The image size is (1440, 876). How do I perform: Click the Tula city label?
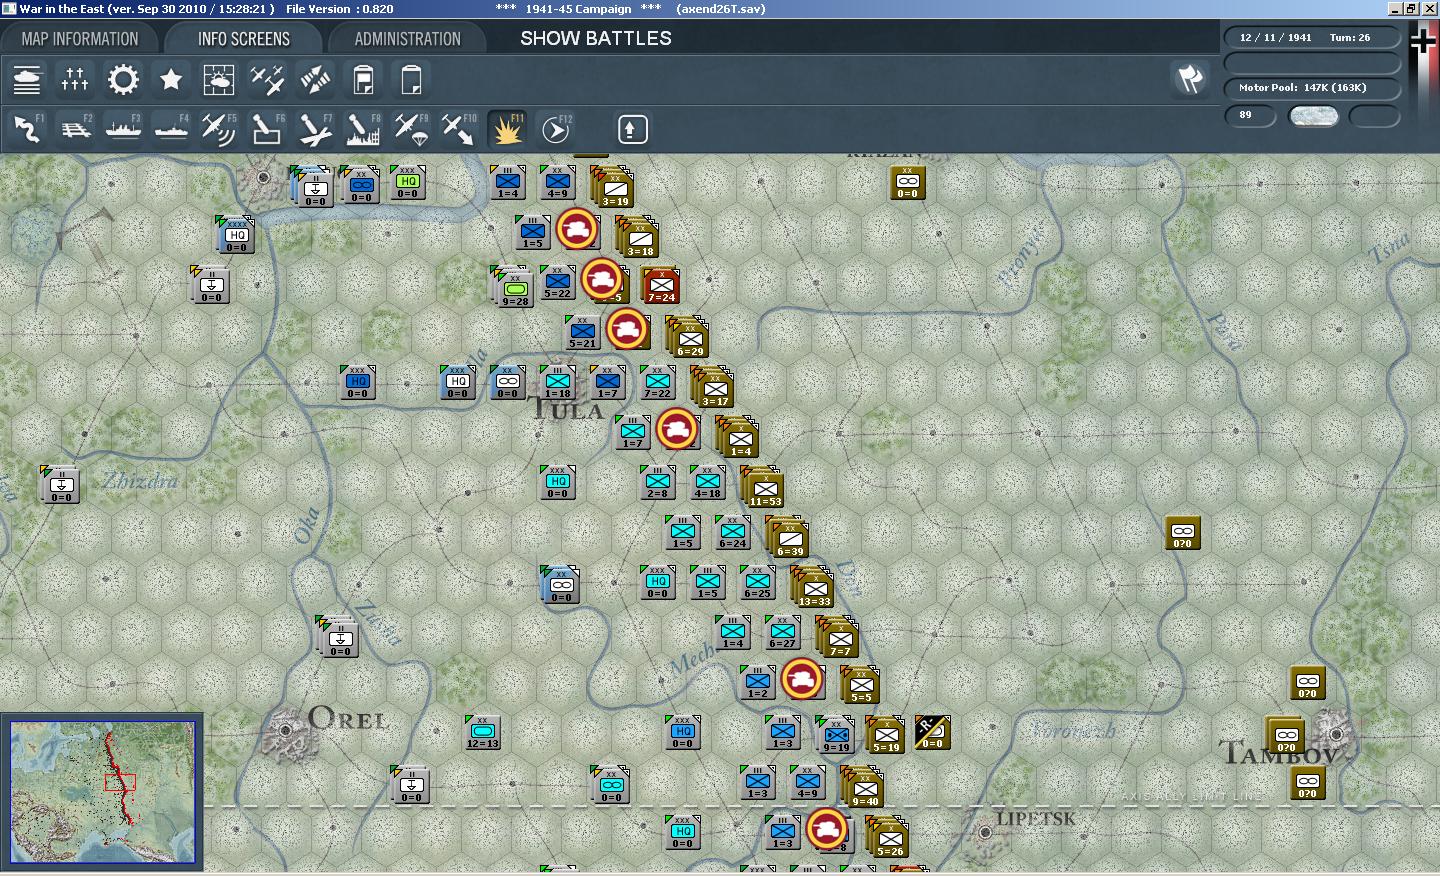566,409
